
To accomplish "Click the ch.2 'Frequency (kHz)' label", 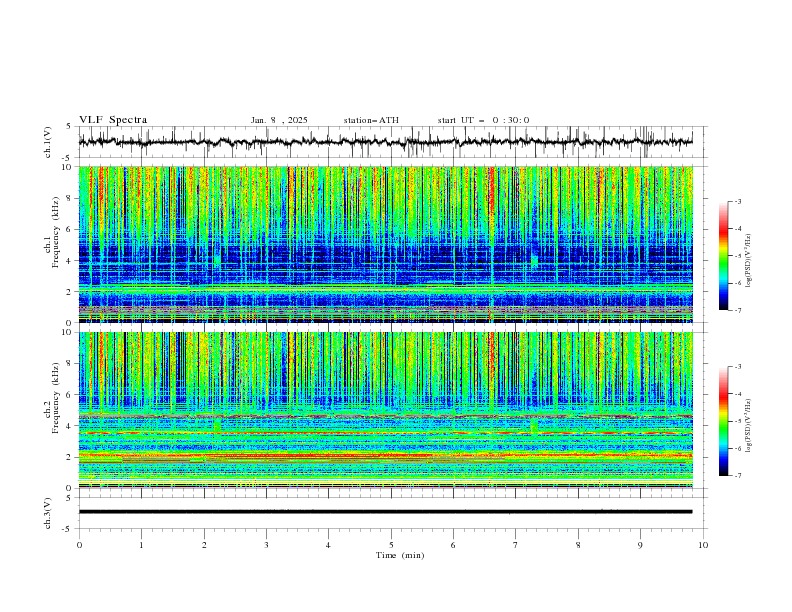I will 56,399.
